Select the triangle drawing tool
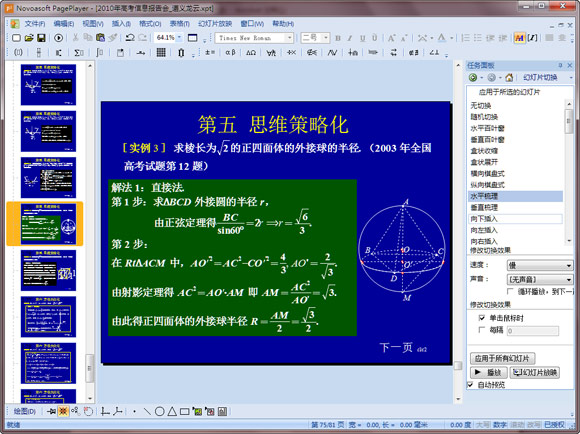Image resolution: width=580 pixels, height=434 pixels. click(172, 411)
